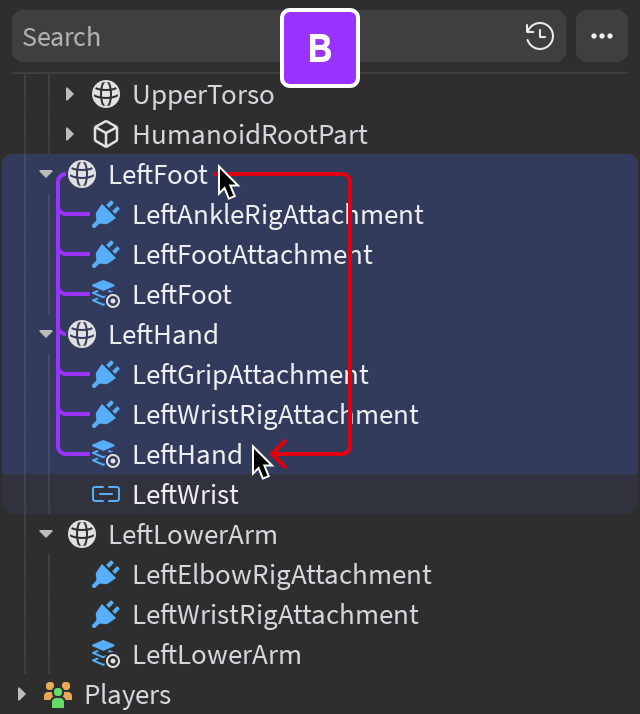Select LeftWristRigAttachment under LeftHand
Screen dimensions: 640x714
pyautogui.click(x=275, y=414)
